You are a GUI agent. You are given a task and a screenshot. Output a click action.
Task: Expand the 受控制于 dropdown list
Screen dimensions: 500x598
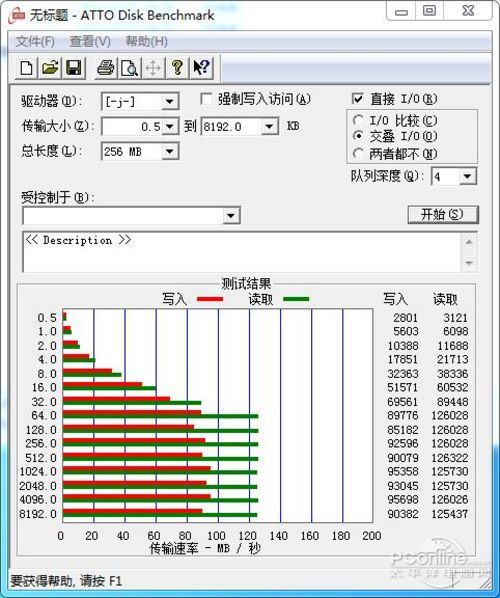click(x=231, y=216)
